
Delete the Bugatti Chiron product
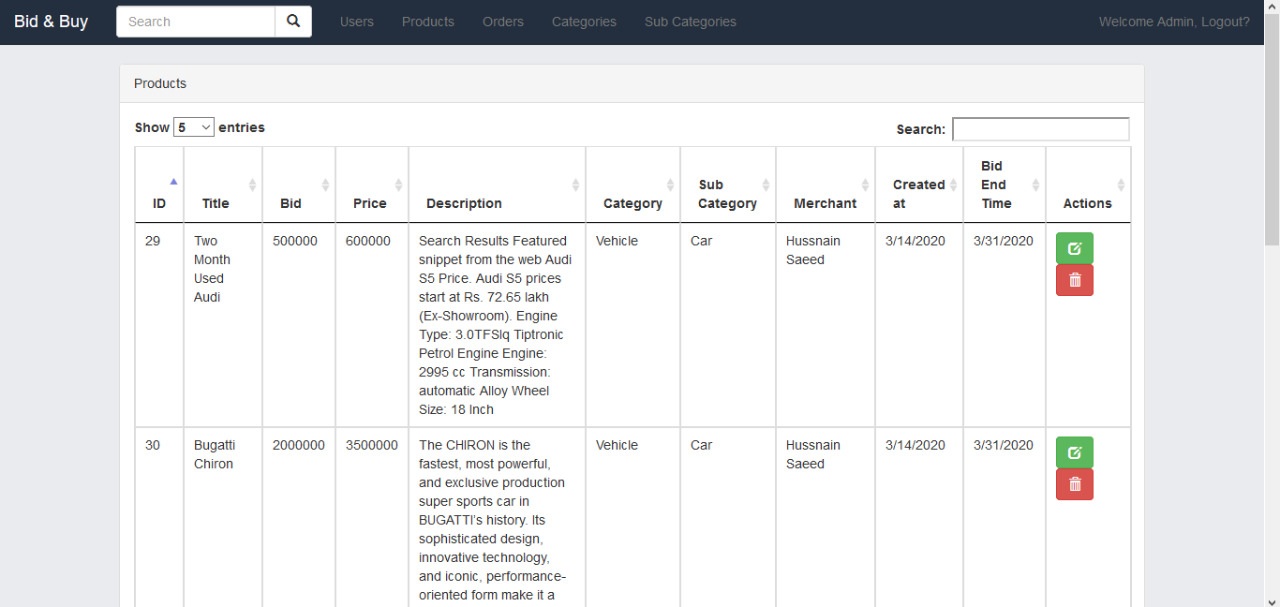click(1074, 484)
